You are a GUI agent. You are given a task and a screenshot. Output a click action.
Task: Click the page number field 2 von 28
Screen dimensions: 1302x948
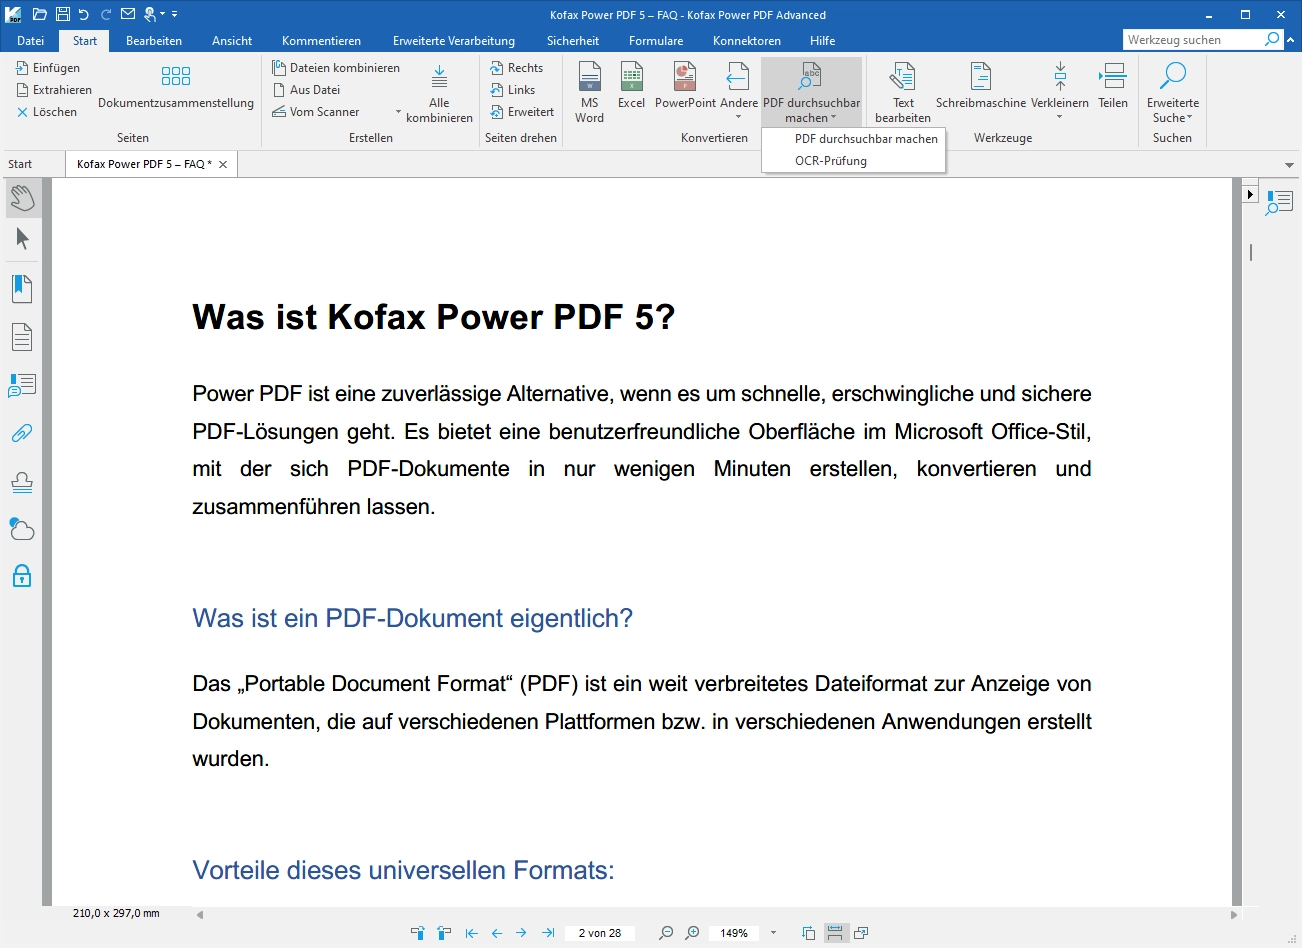tap(600, 933)
